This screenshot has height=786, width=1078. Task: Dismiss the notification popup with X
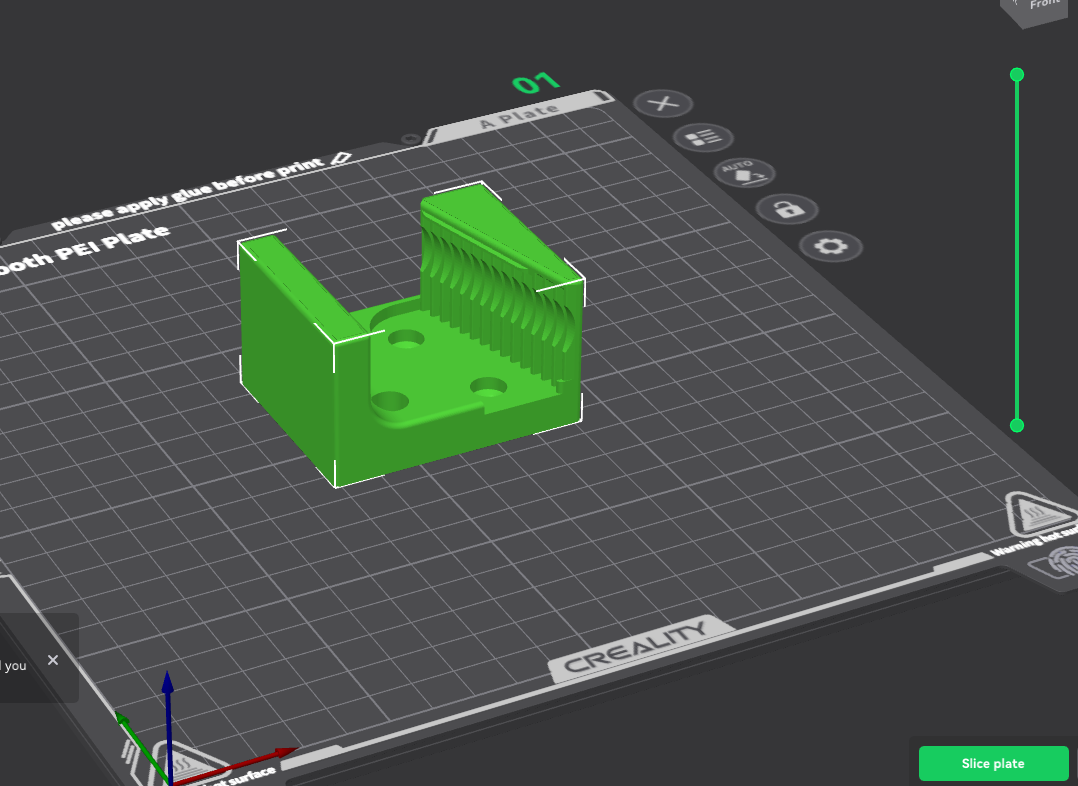point(53,660)
